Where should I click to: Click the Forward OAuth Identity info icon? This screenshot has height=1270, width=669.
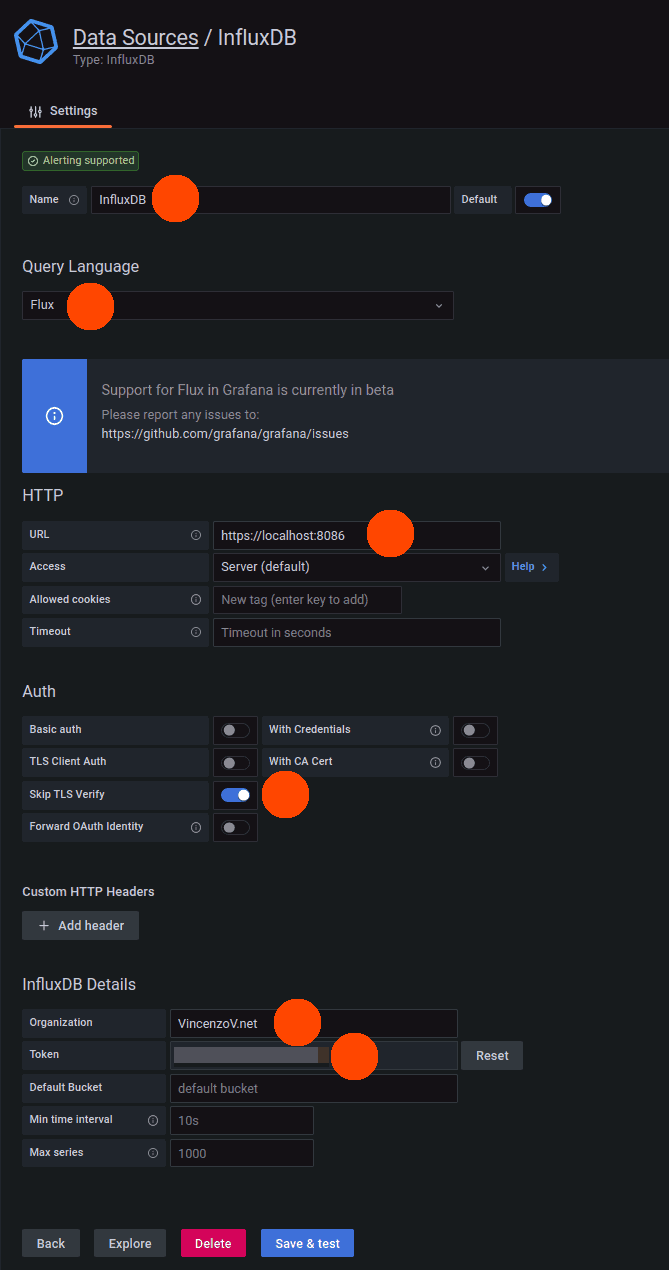(x=196, y=827)
